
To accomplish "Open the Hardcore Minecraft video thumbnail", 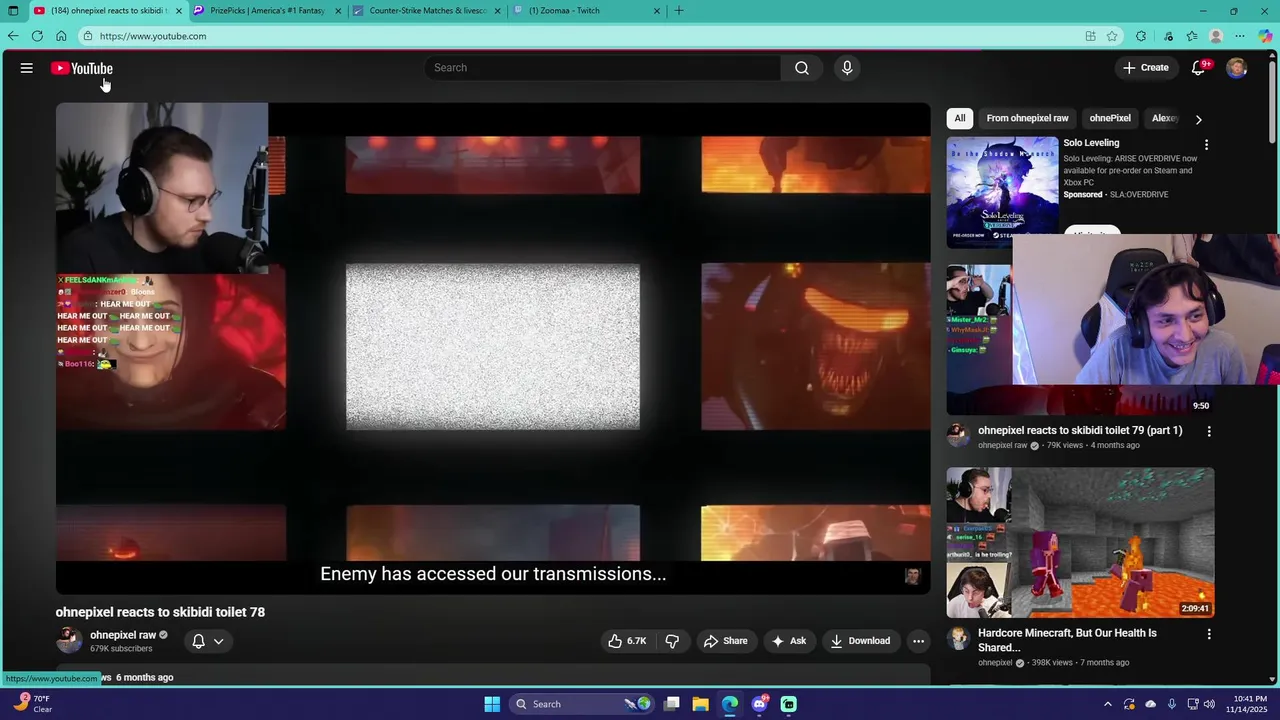I will coord(1081,543).
